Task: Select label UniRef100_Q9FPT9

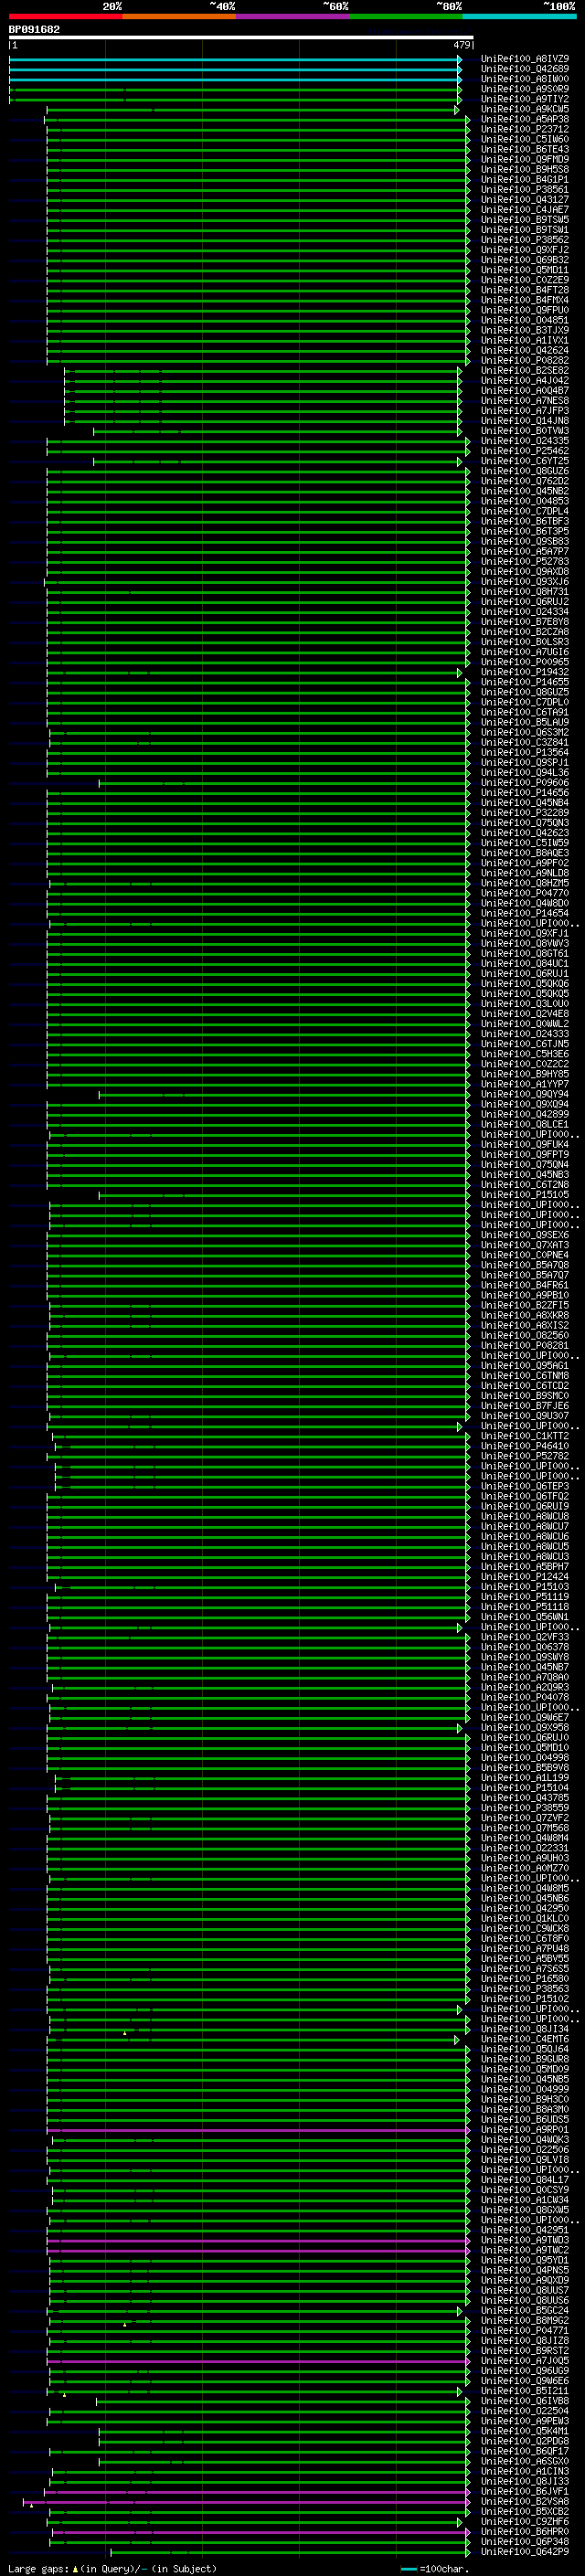Action: point(525,1154)
